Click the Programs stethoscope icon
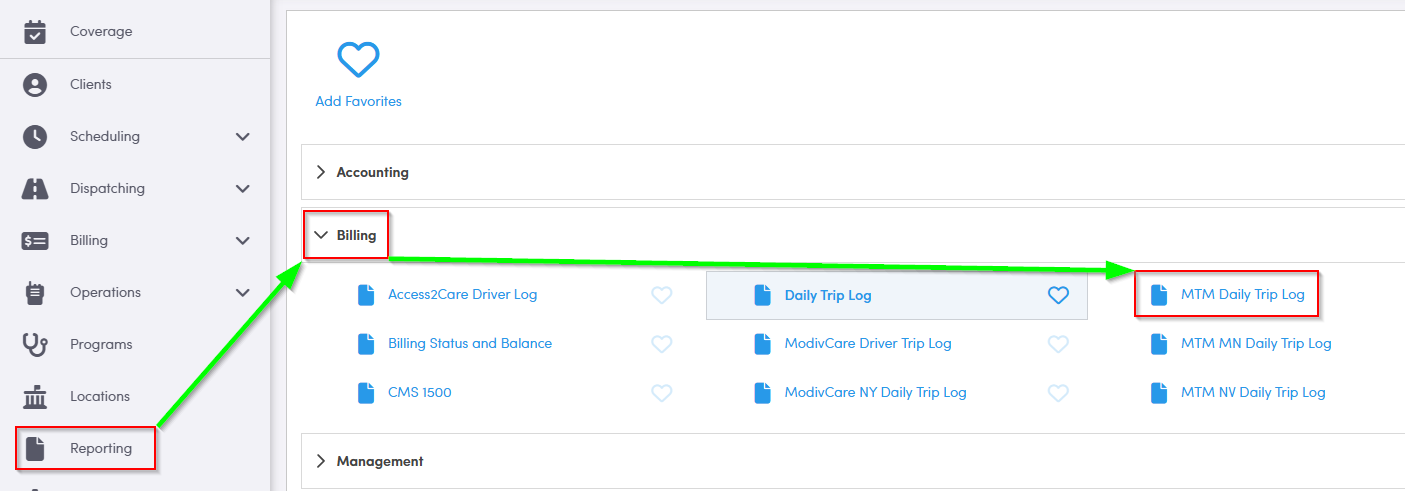Screen dimensions: 1405x491 [35, 344]
